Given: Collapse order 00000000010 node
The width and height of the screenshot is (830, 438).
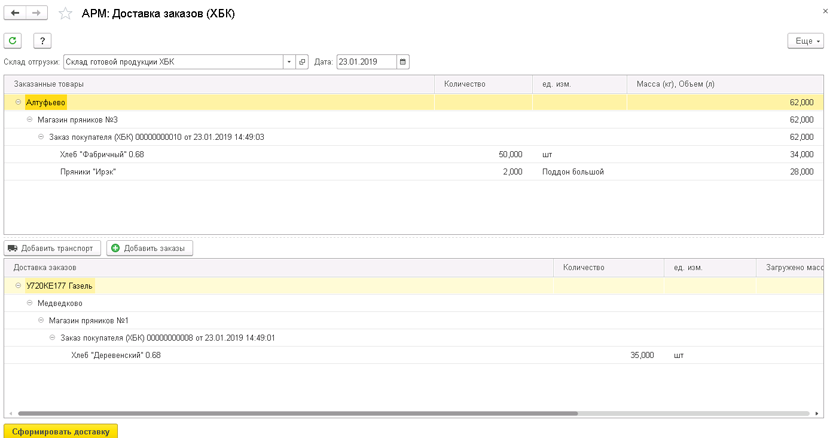Looking at the screenshot, I should pos(41,137).
